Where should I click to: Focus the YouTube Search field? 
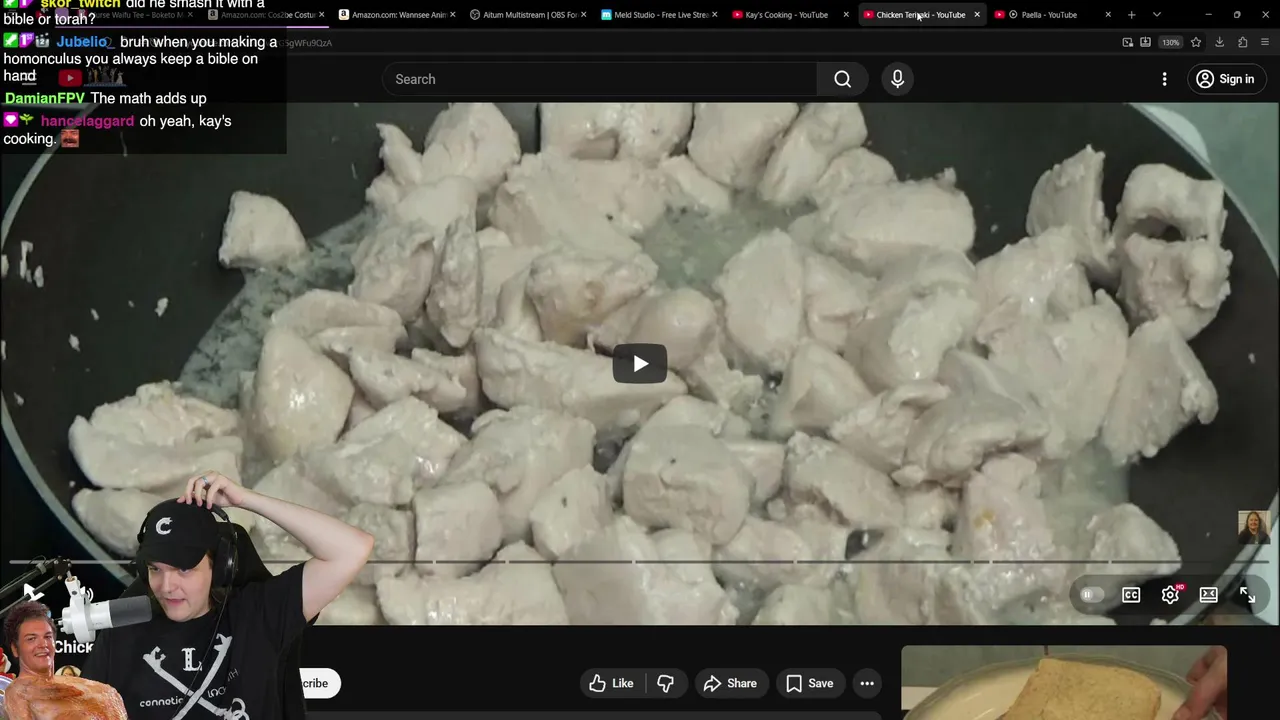600,79
